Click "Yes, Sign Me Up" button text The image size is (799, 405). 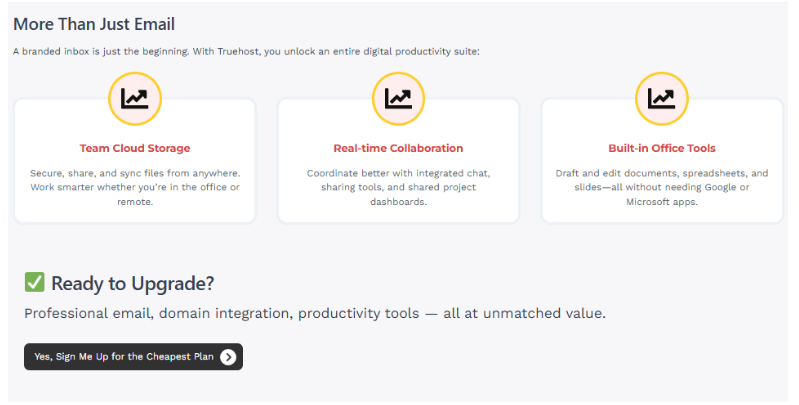click(x=124, y=357)
